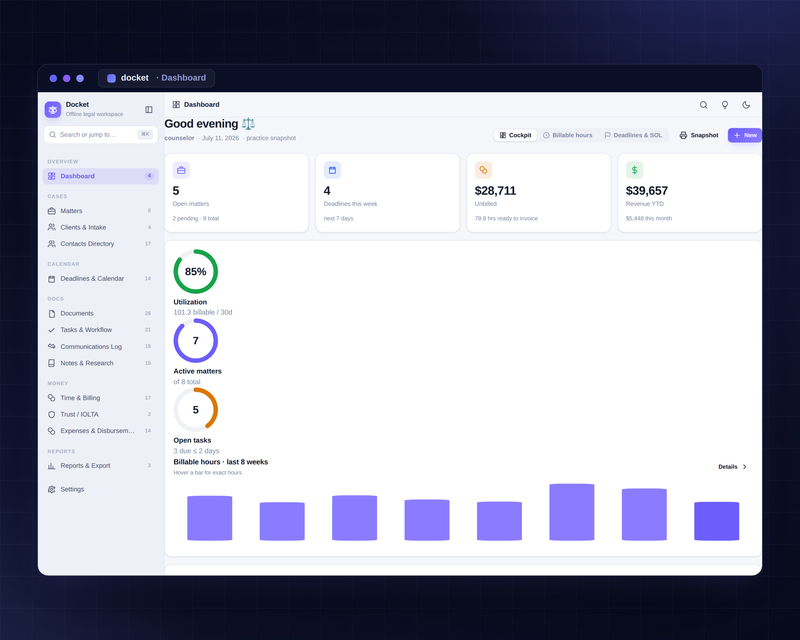Open Deadlines & Calendar page
The width and height of the screenshot is (800, 640).
(x=101, y=279)
